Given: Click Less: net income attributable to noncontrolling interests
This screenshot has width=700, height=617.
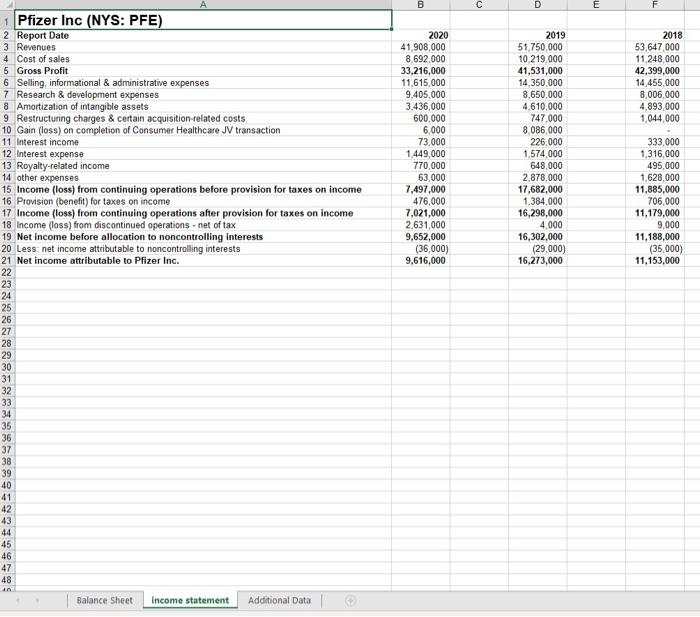Looking at the screenshot, I should coord(203,249).
